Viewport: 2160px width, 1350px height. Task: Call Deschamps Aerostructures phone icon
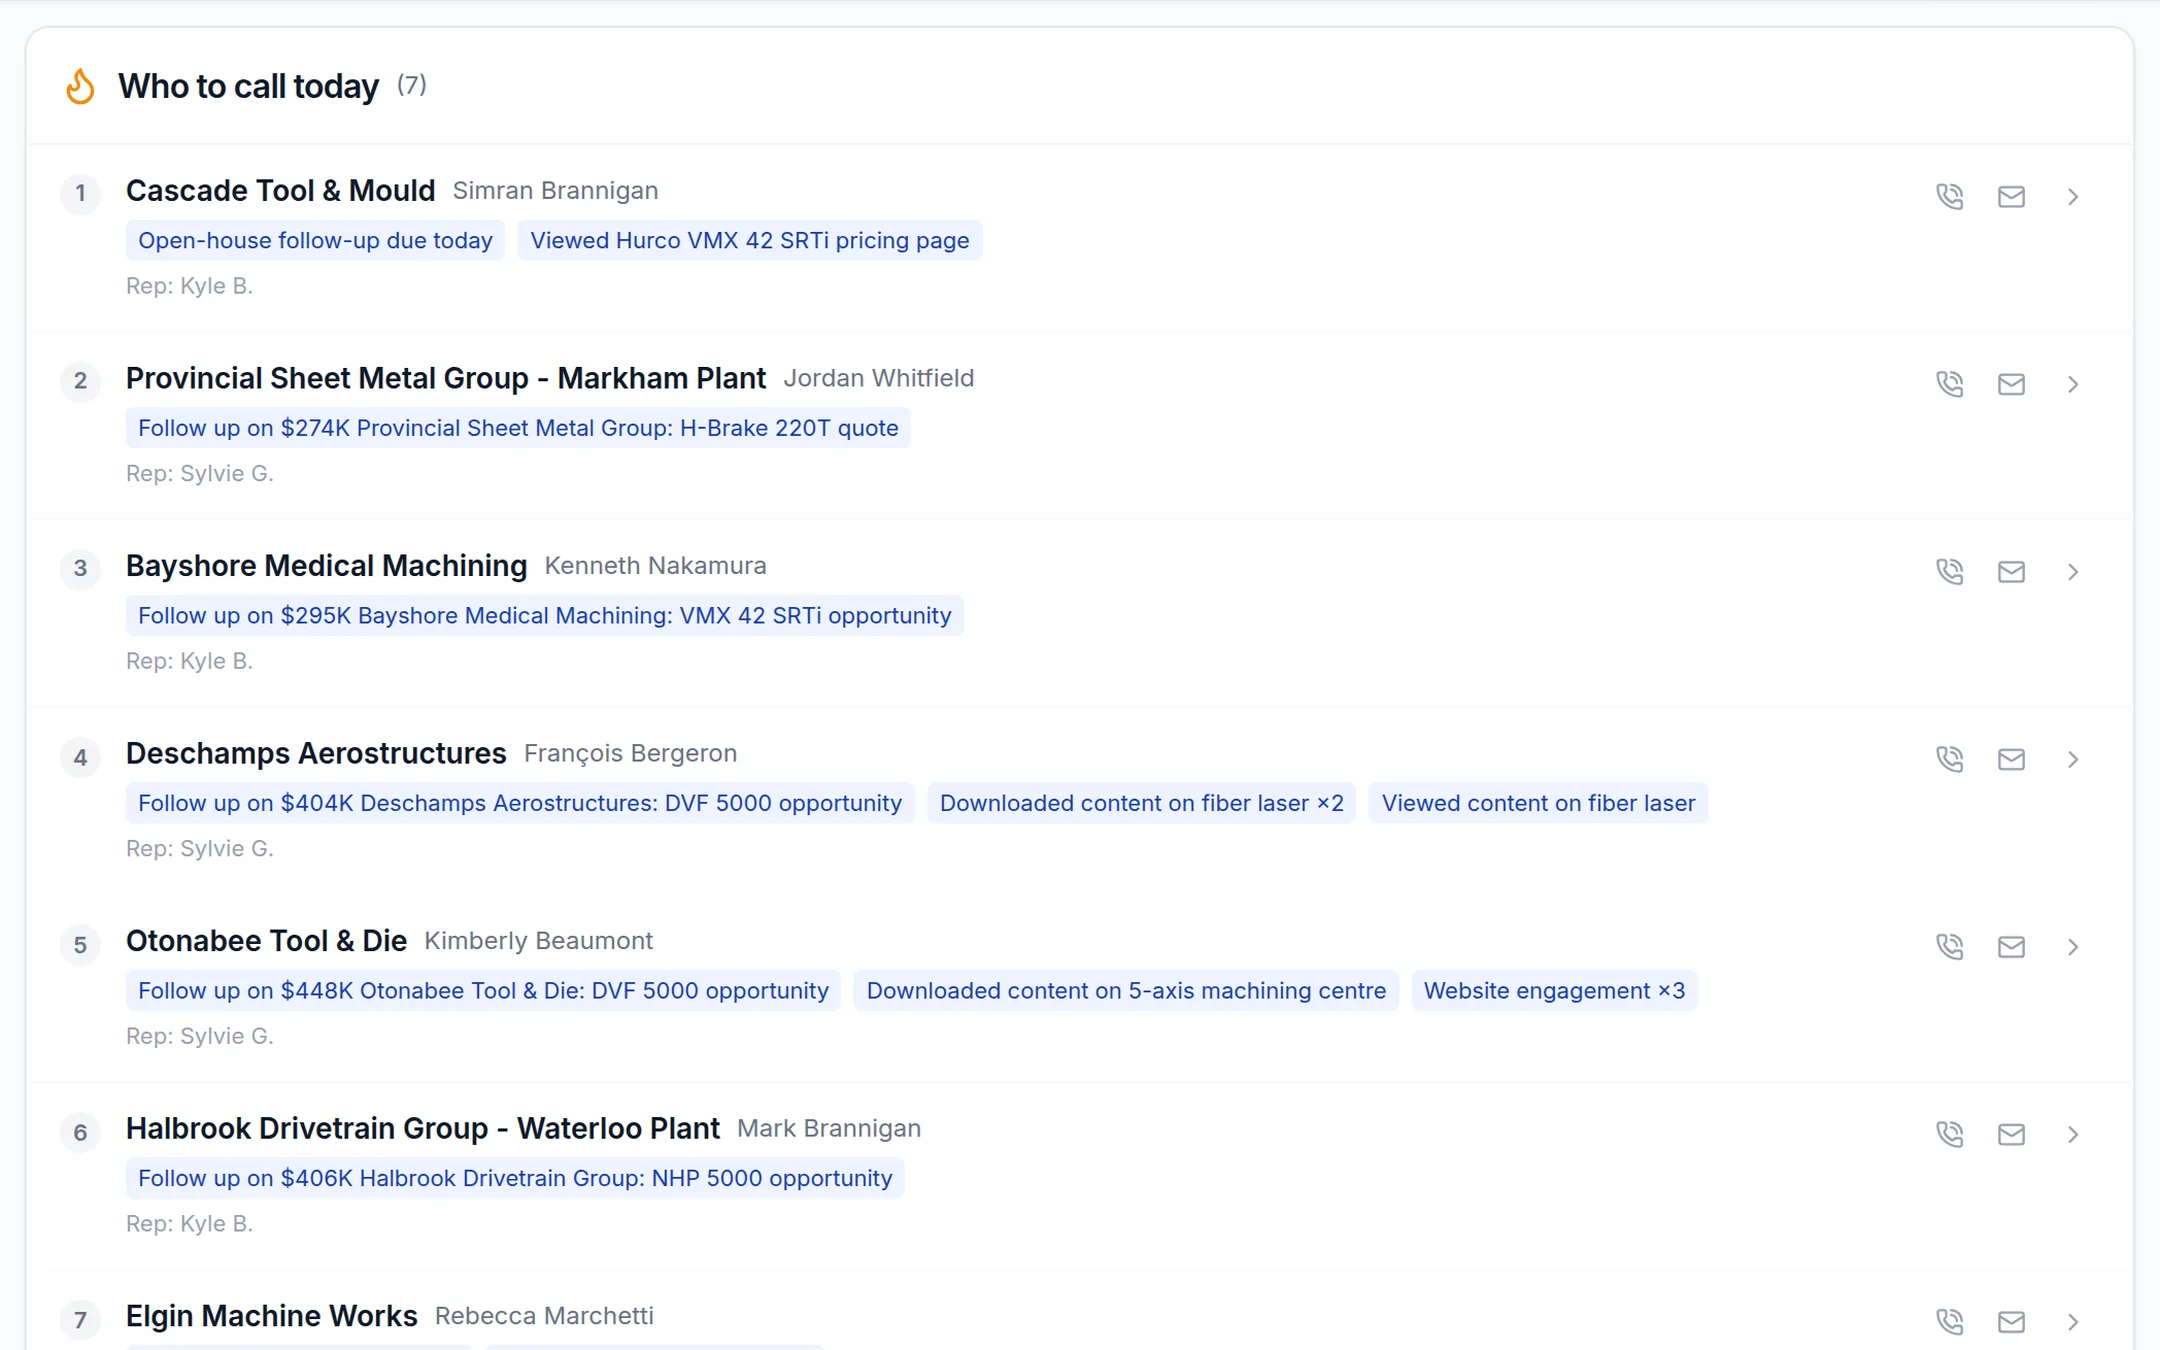[x=1950, y=759]
